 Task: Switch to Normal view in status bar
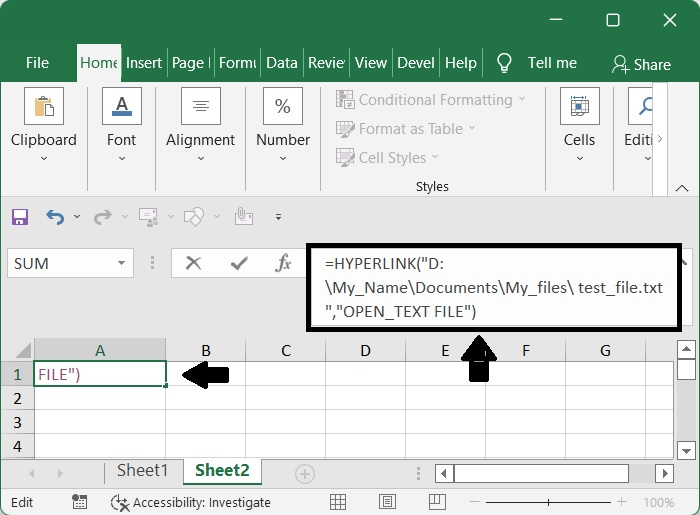tap(338, 502)
